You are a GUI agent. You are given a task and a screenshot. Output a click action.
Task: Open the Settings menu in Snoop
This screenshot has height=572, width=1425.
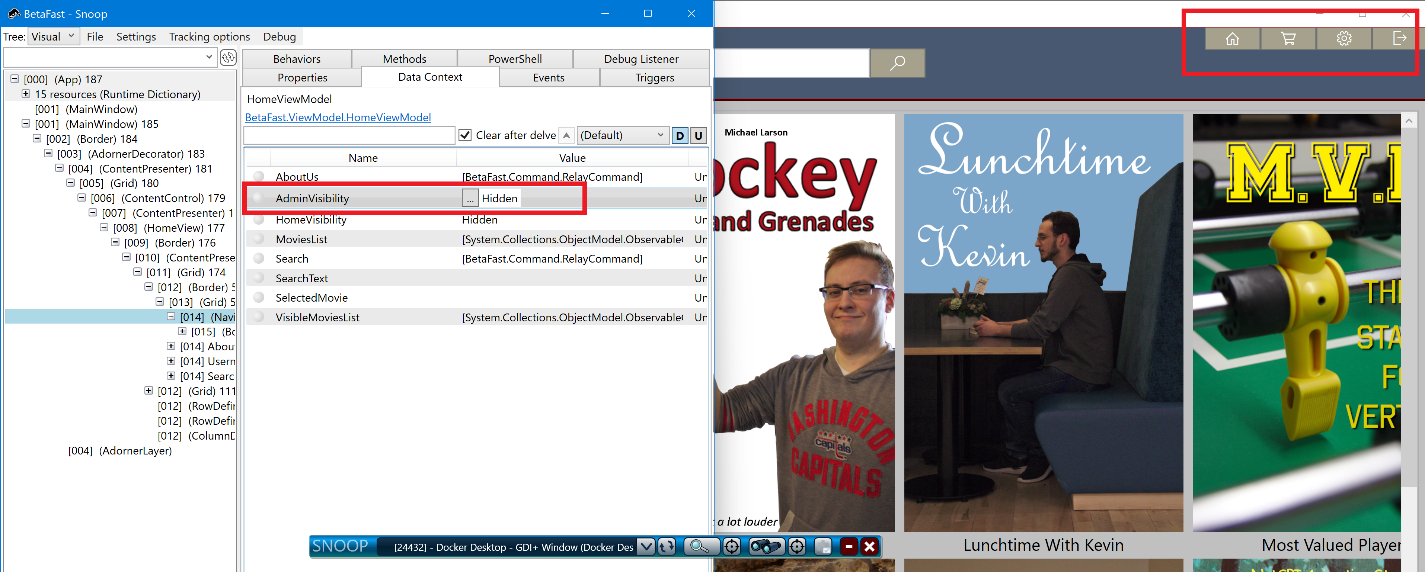coord(136,37)
